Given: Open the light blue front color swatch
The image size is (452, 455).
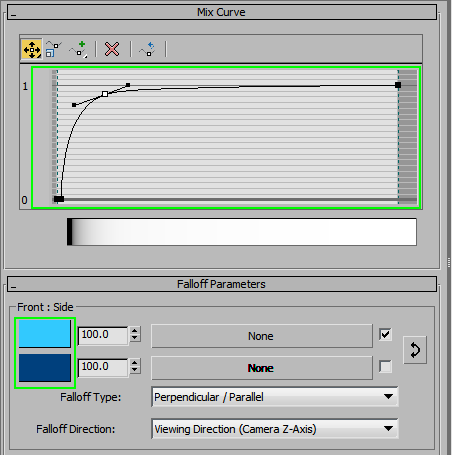Looking at the screenshot, I should (45, 334).
